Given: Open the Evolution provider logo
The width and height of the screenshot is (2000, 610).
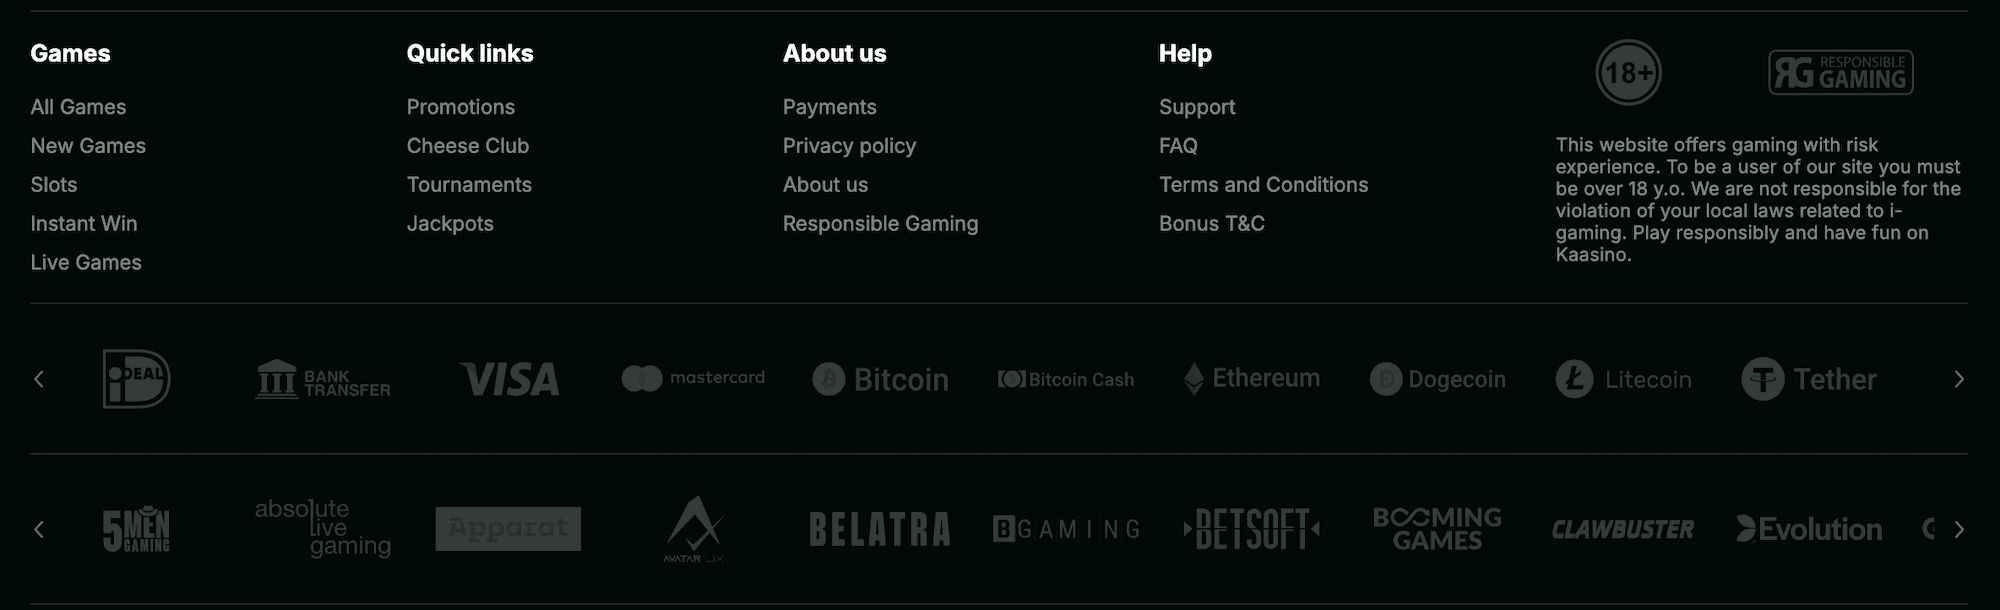Looking at the screenshot, I should coord(1809,529).
